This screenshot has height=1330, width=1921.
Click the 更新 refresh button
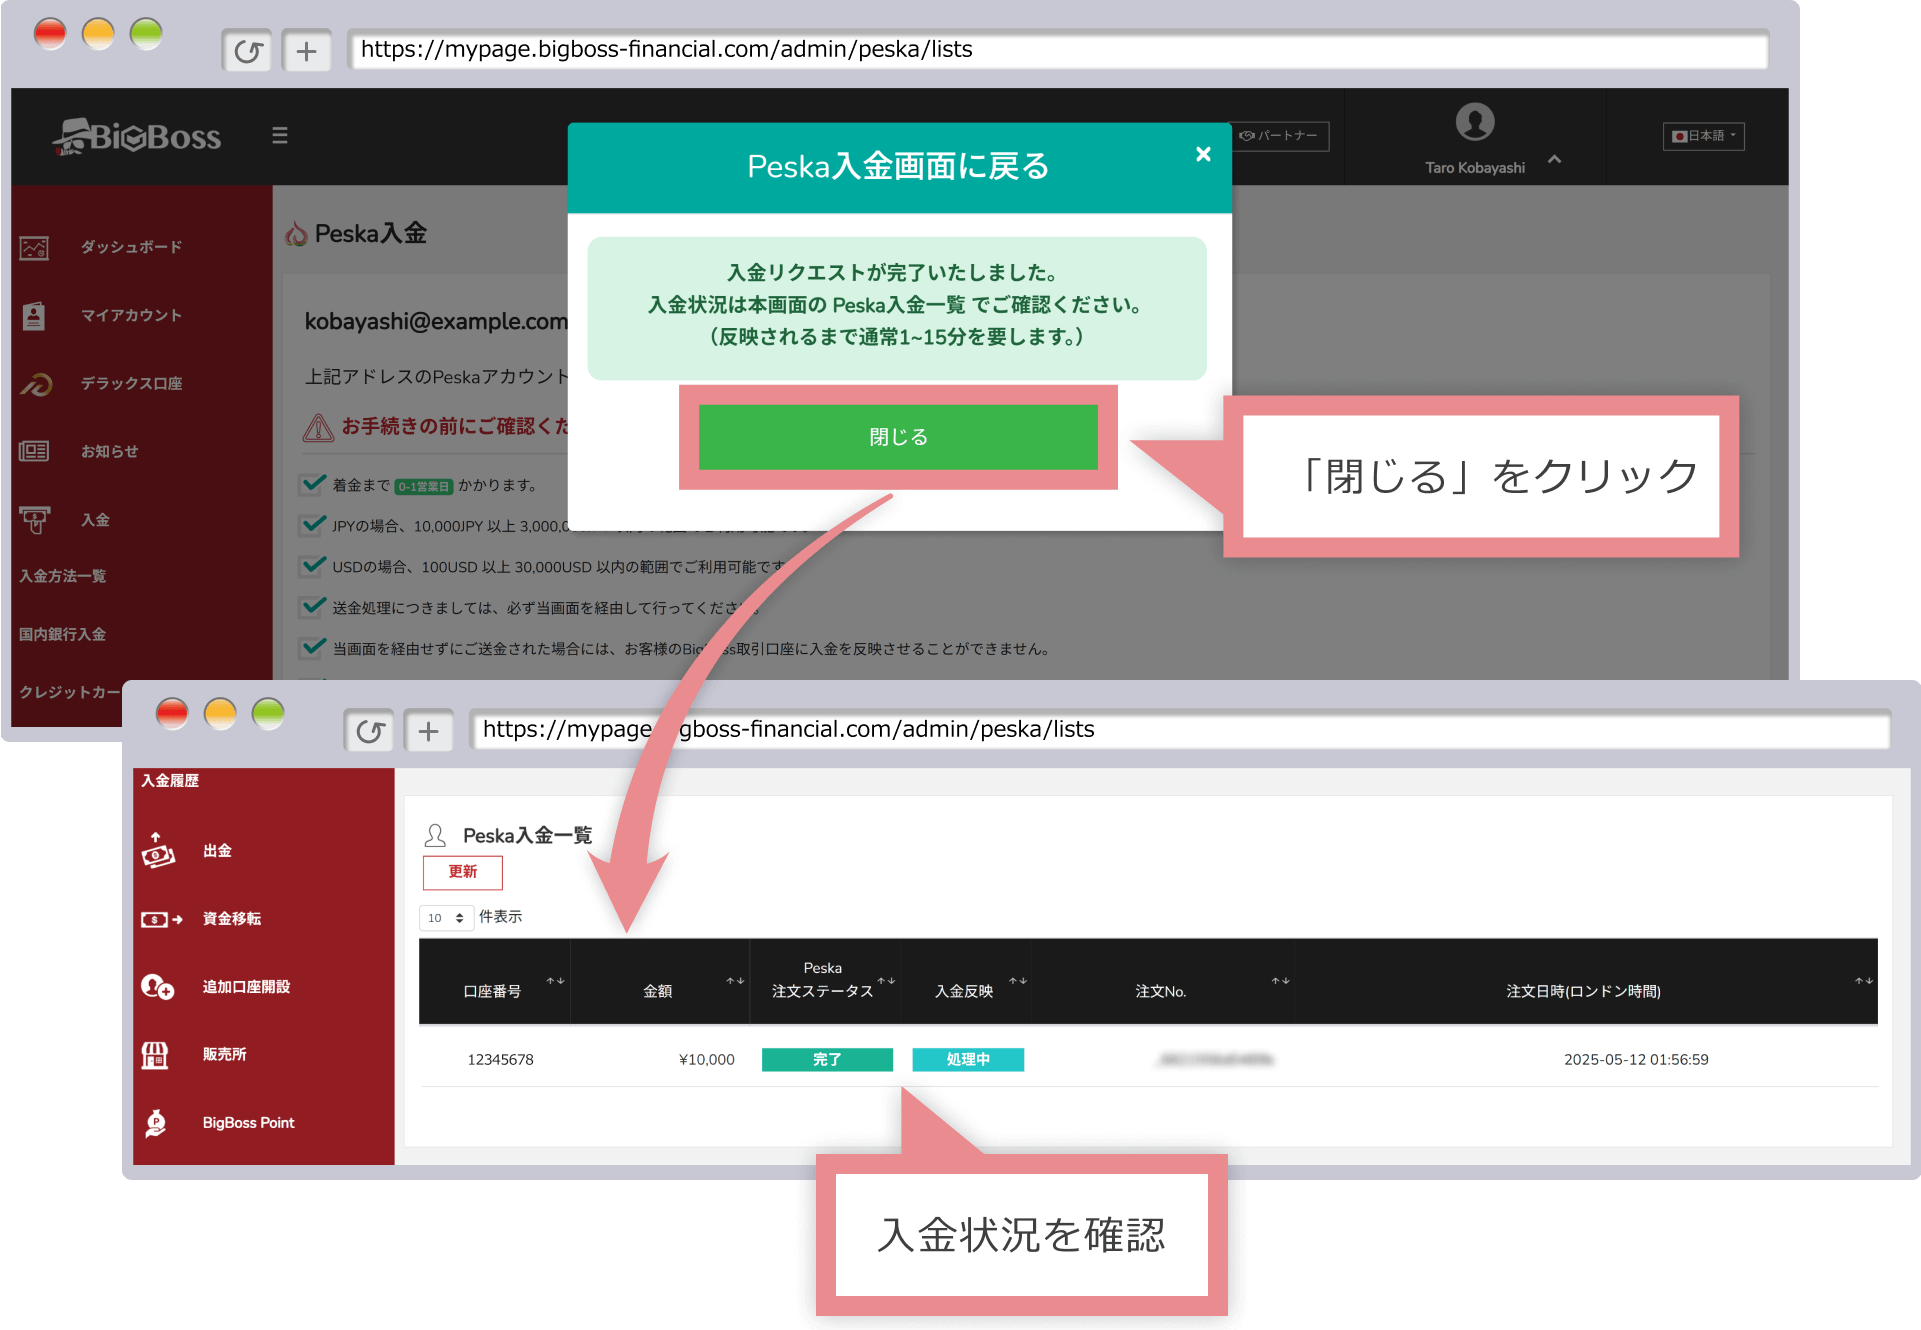[462, 872]
